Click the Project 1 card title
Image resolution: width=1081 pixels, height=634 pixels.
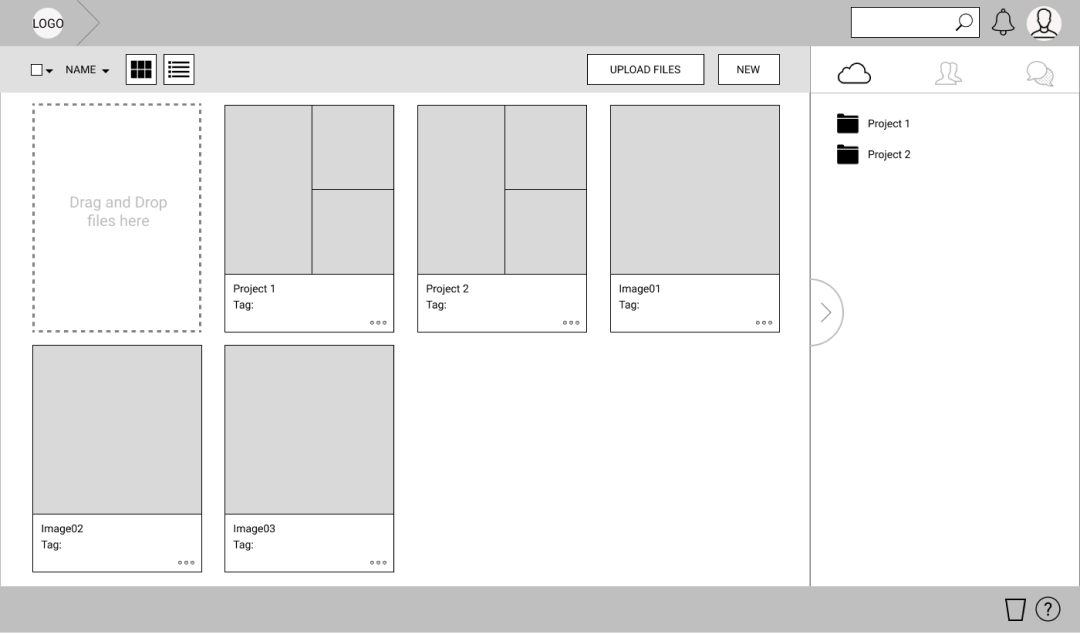(254, 289)
